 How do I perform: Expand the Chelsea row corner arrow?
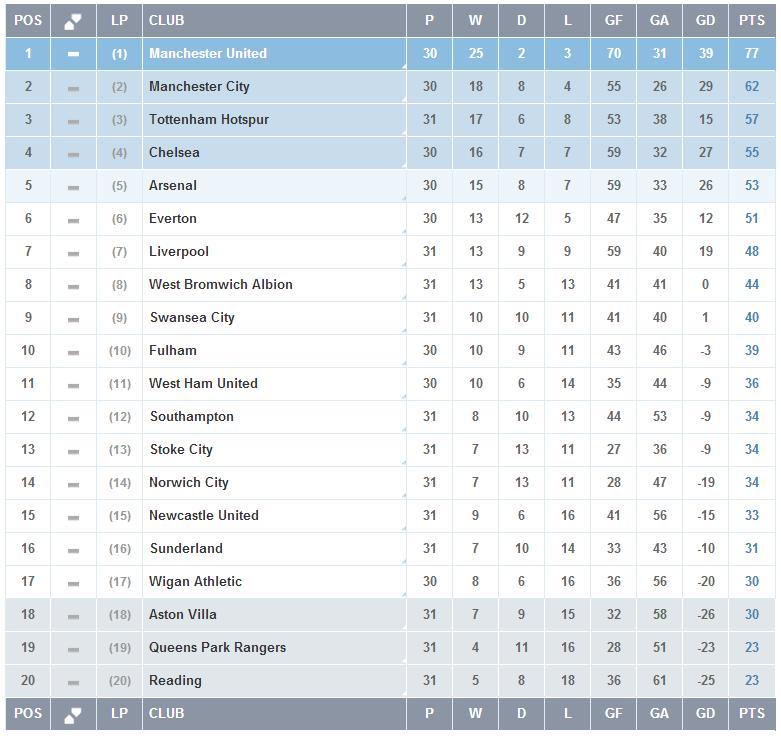(x=402, y=165)
